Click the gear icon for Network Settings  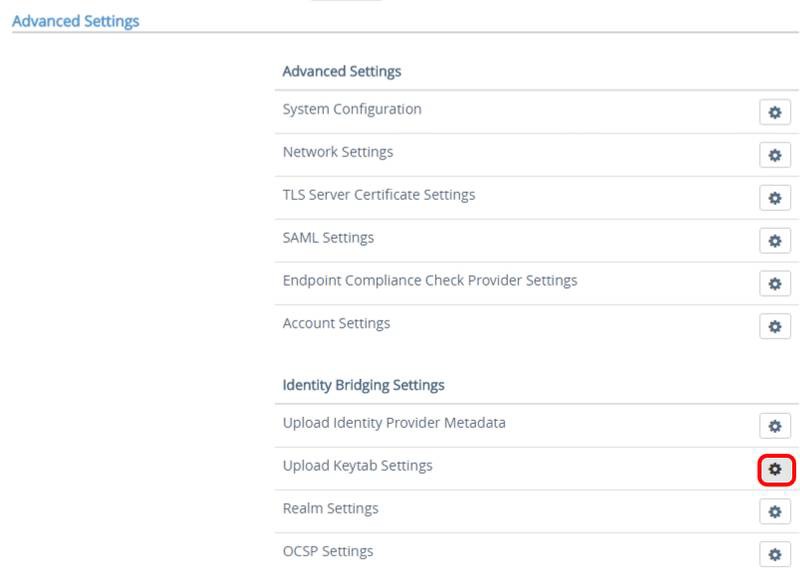click(774, 155)
